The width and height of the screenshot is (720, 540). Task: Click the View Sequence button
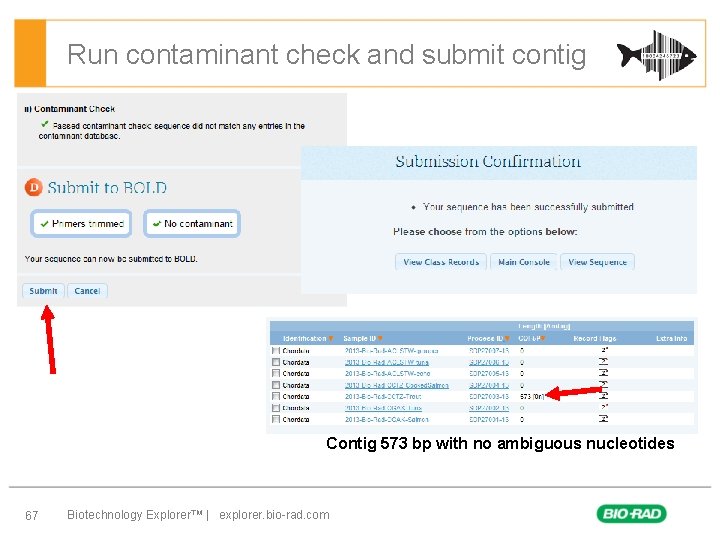click(x=597, y=262)
